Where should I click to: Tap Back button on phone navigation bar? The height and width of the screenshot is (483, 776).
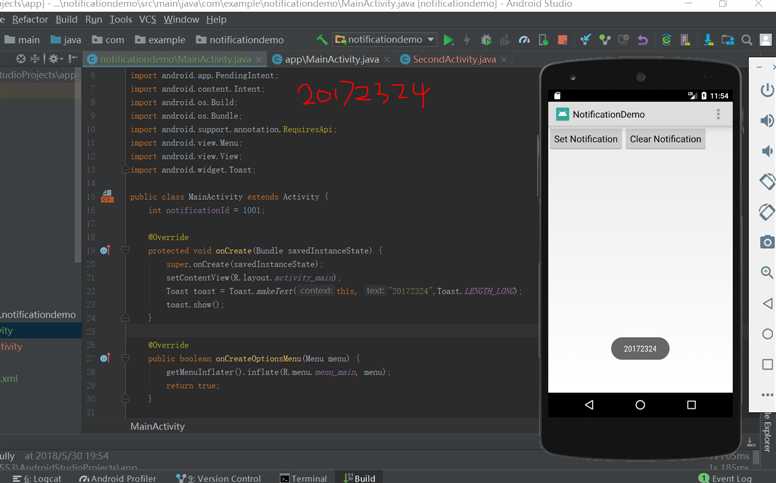[589, 405]
